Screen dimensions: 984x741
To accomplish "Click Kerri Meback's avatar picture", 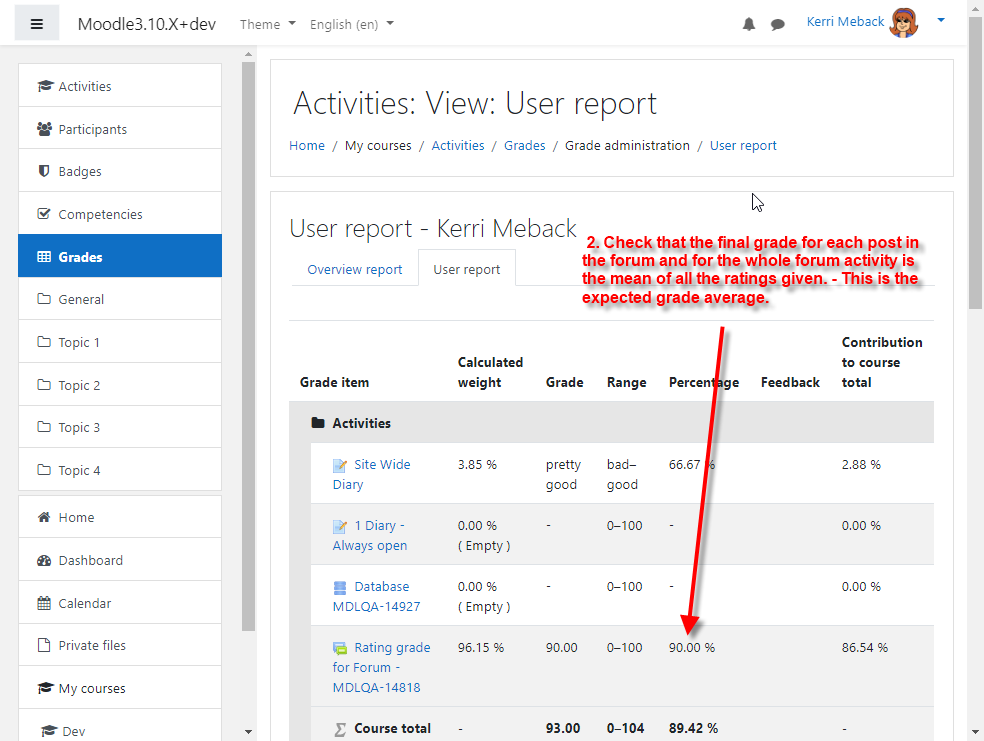I will coord(904,23).
